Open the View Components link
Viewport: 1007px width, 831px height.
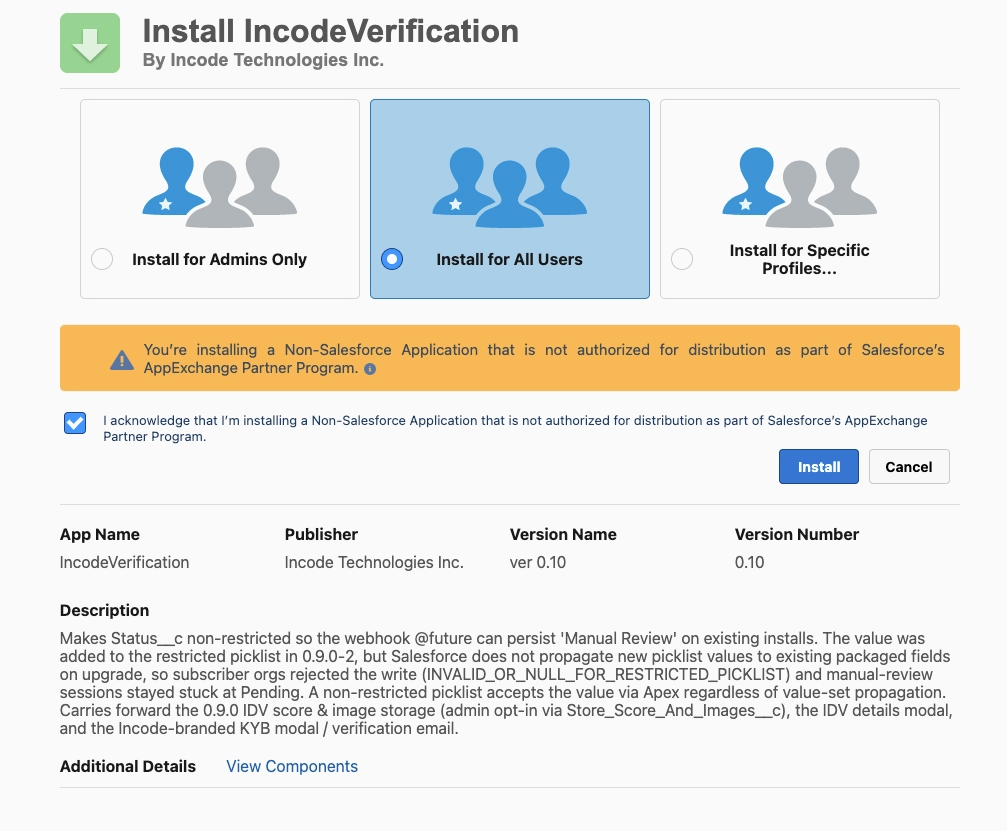click(x=292, y=766)
